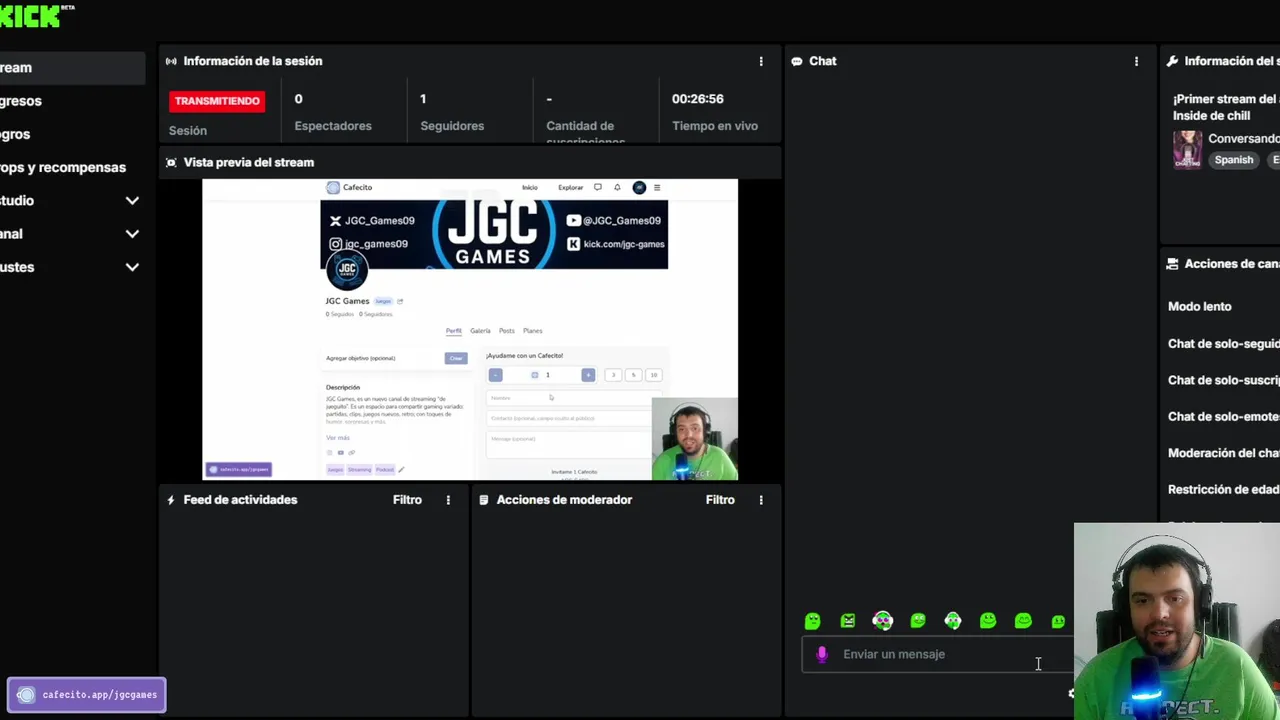Viewport: 1280px width, 720px height.
Task: Click the 00:26:56 live time value
Action: (x=698, y=99)
